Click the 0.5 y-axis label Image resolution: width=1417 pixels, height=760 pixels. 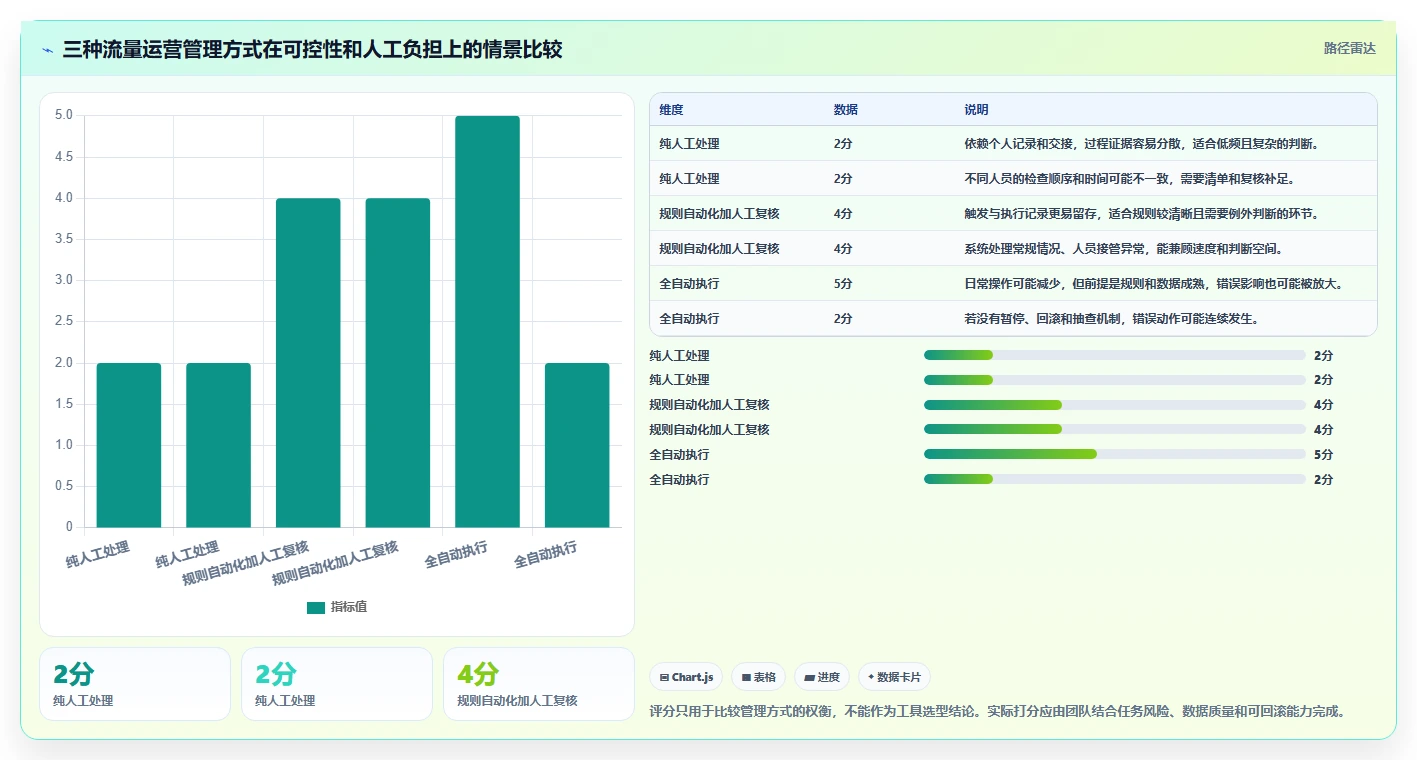[x=63, y=486]
